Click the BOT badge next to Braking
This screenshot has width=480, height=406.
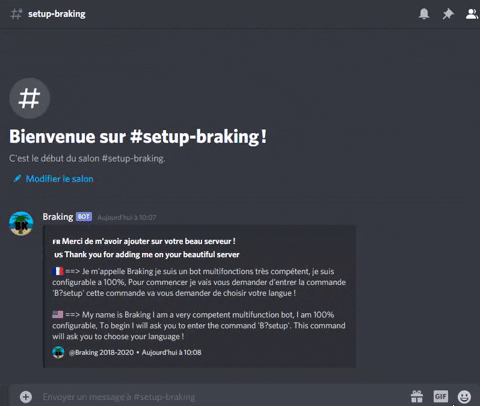click(84, 217)
